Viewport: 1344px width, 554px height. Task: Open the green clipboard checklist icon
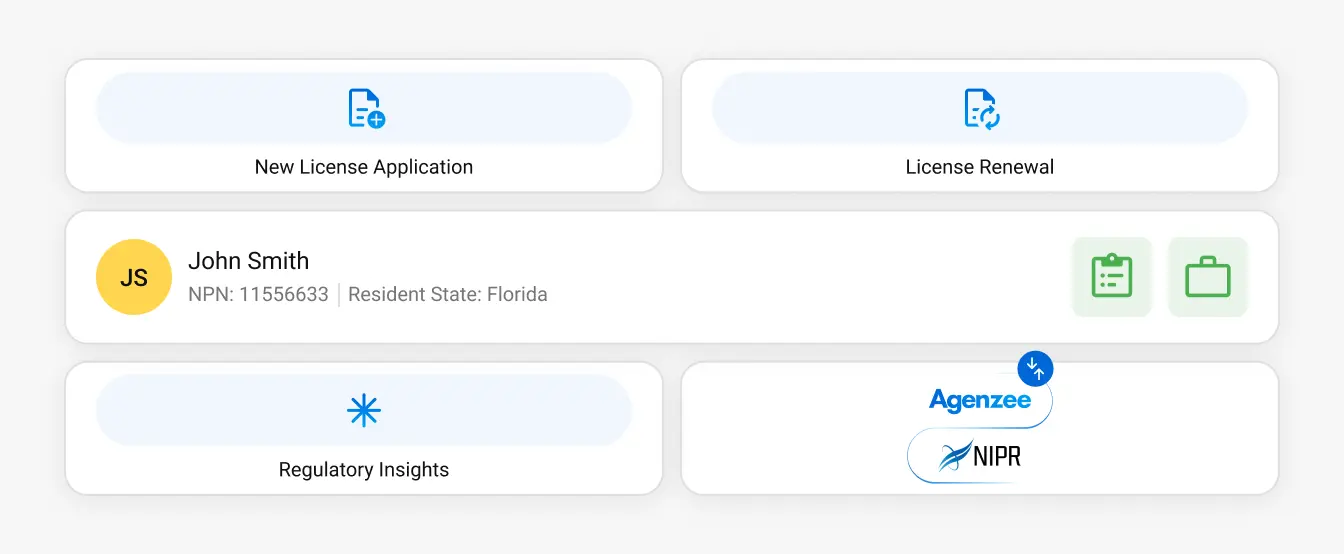[x=1111, y=277]
